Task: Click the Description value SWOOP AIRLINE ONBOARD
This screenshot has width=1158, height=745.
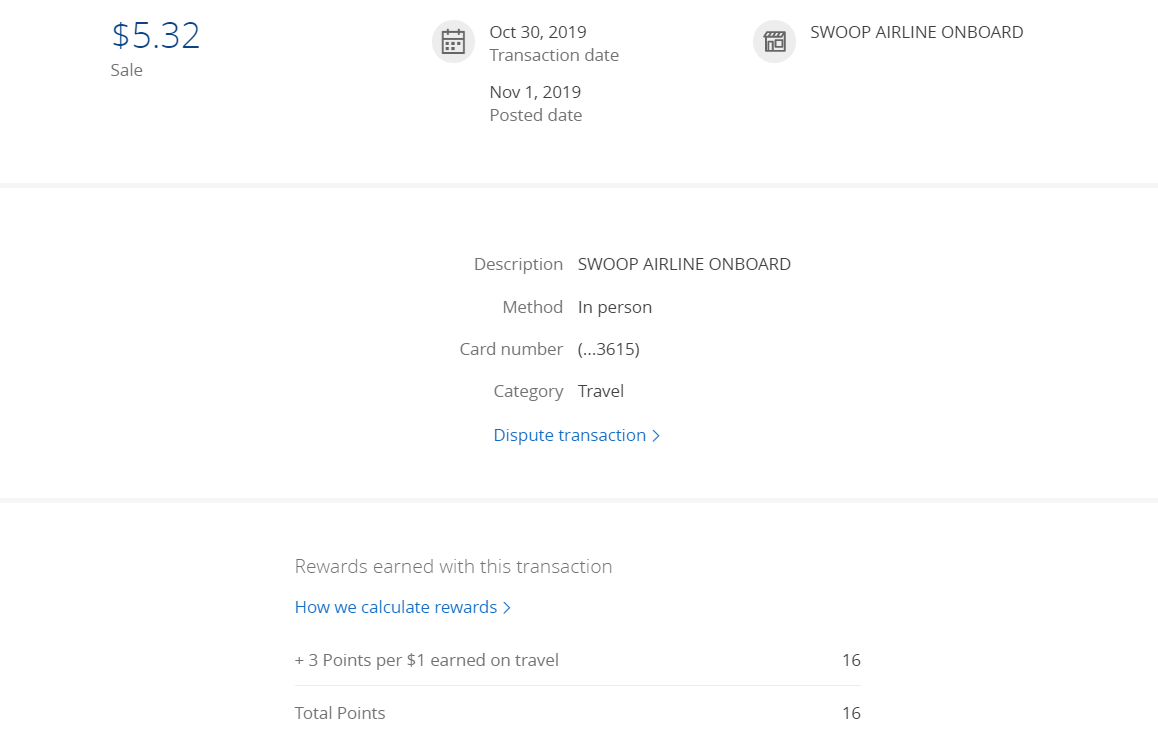Action: [684, 264]
